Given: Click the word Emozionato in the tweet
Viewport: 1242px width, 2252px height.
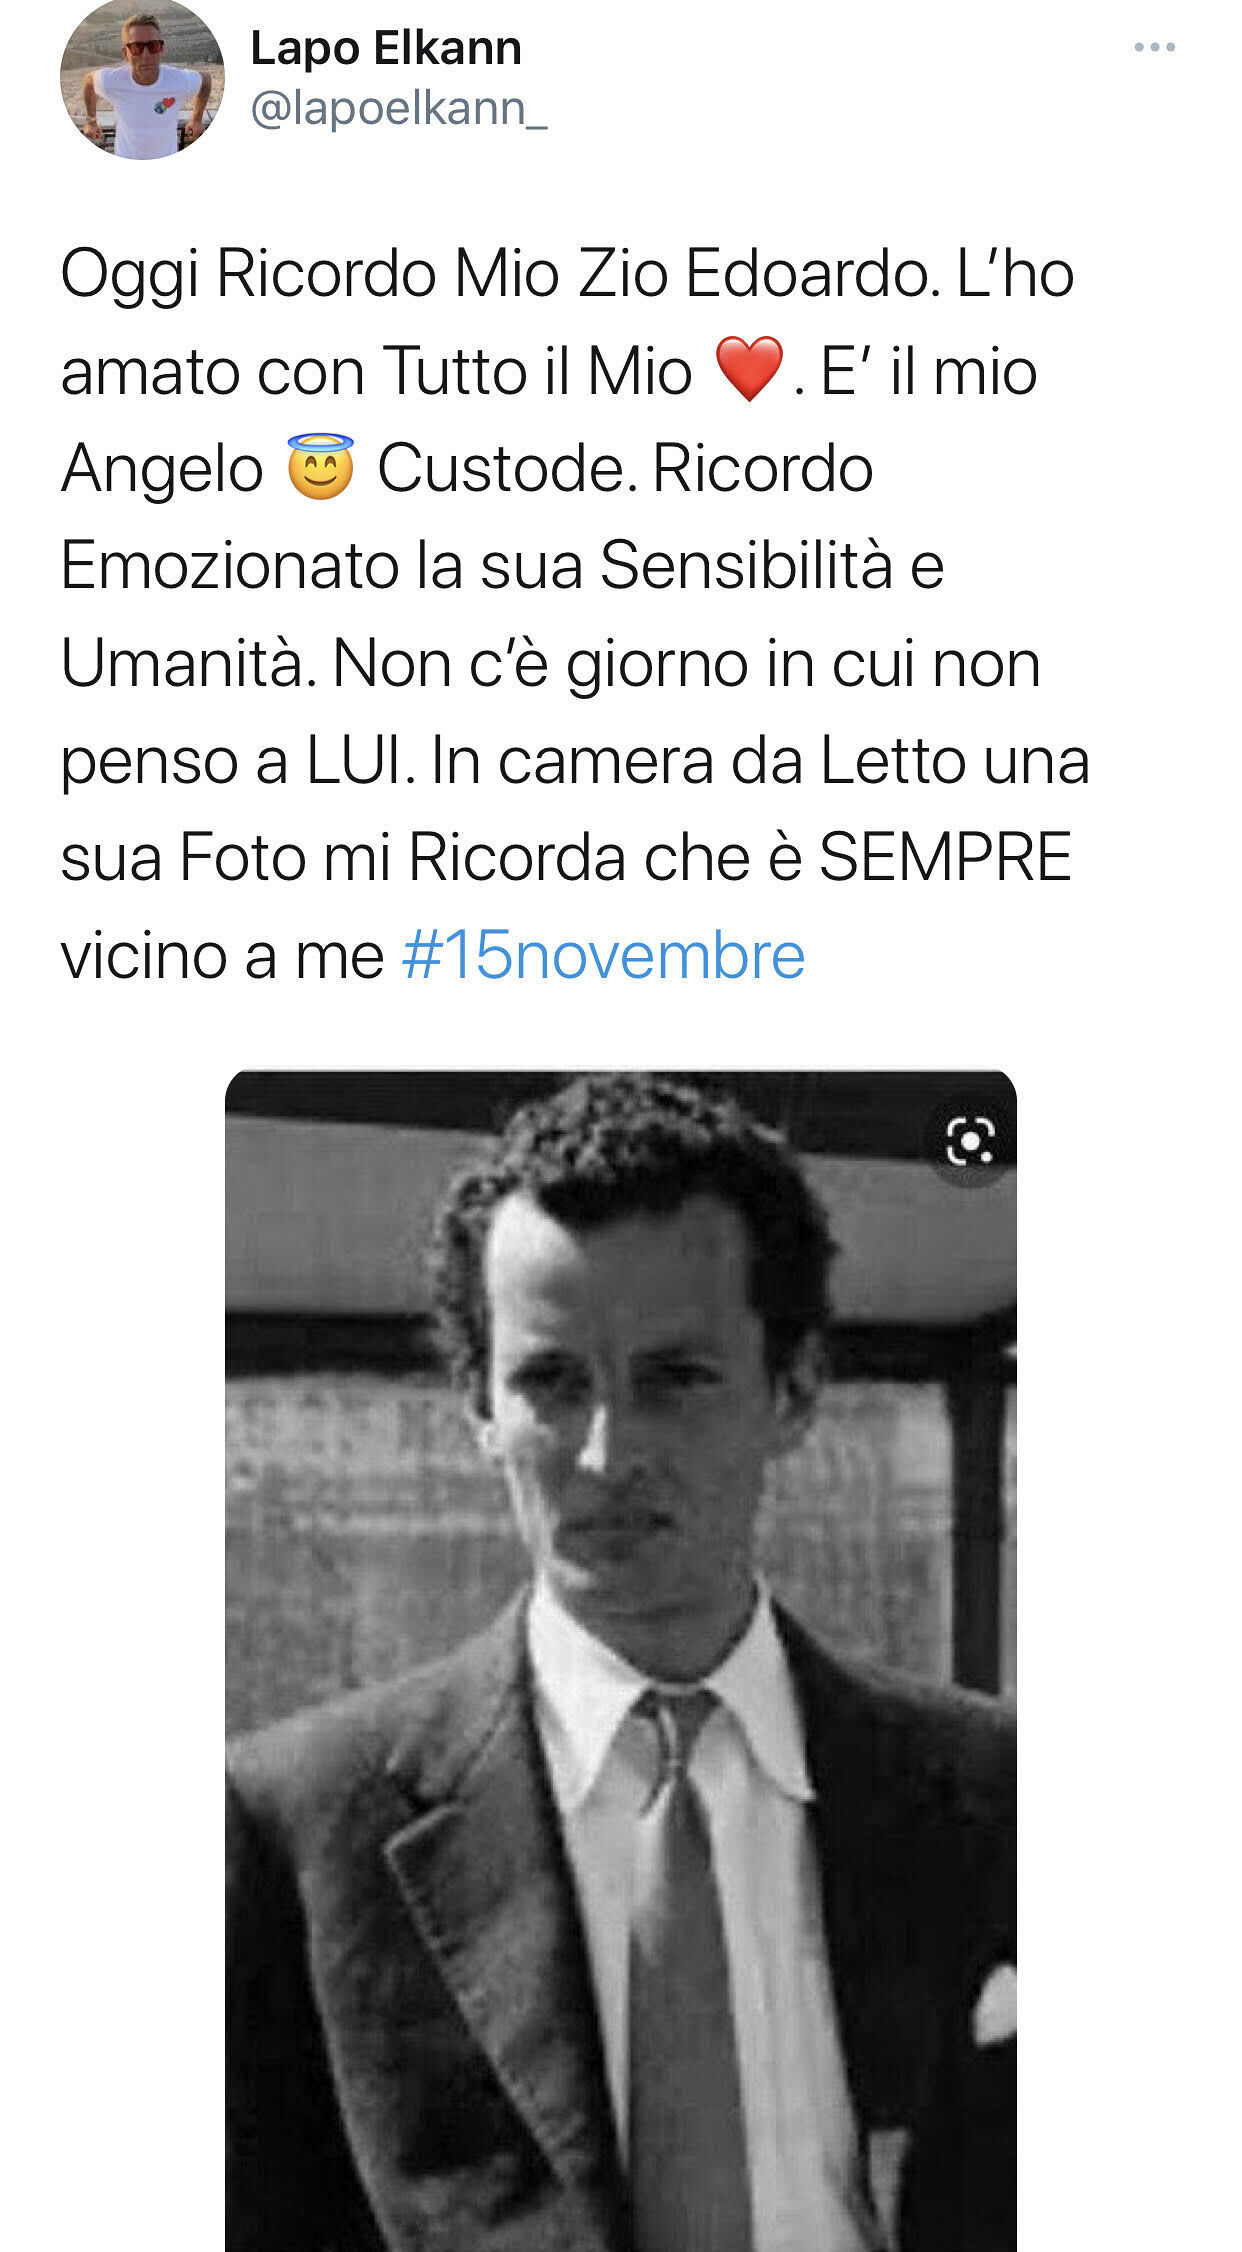Looking at the screenshot, I should pyautogui.click(x=229, y=565).
